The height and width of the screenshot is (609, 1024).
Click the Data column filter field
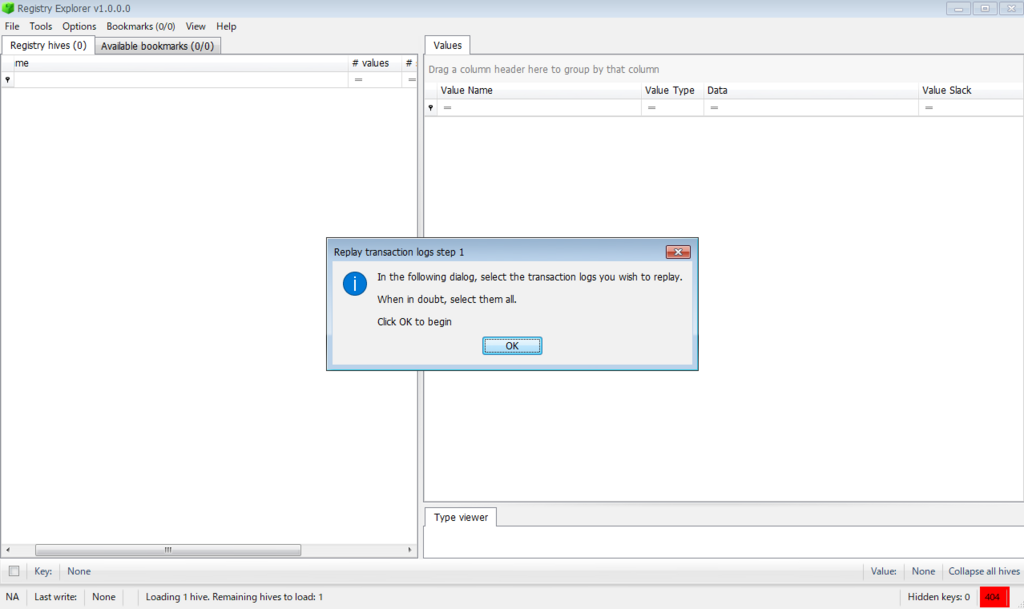click(x=810, y=108)
